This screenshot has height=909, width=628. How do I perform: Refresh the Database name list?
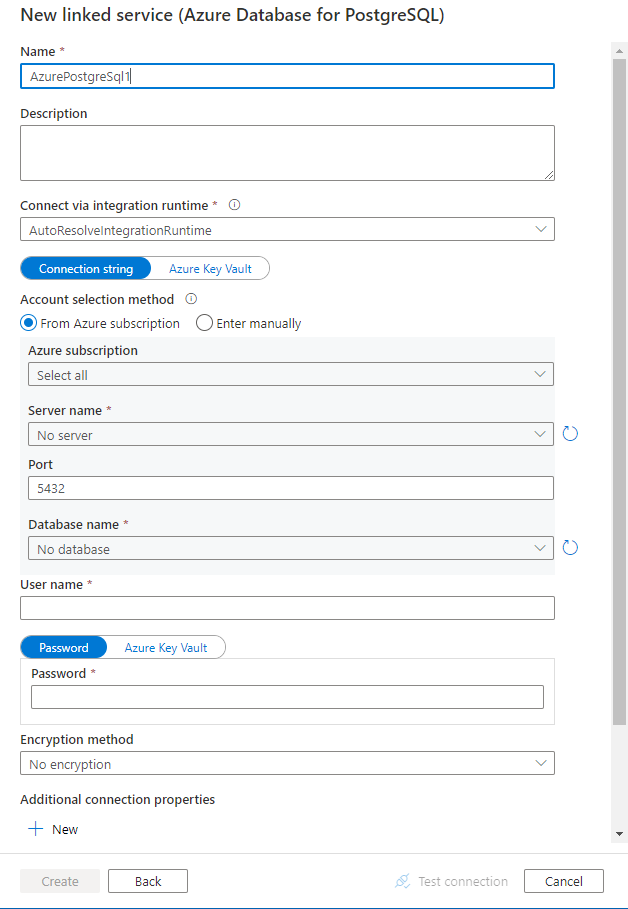point(571,548)
